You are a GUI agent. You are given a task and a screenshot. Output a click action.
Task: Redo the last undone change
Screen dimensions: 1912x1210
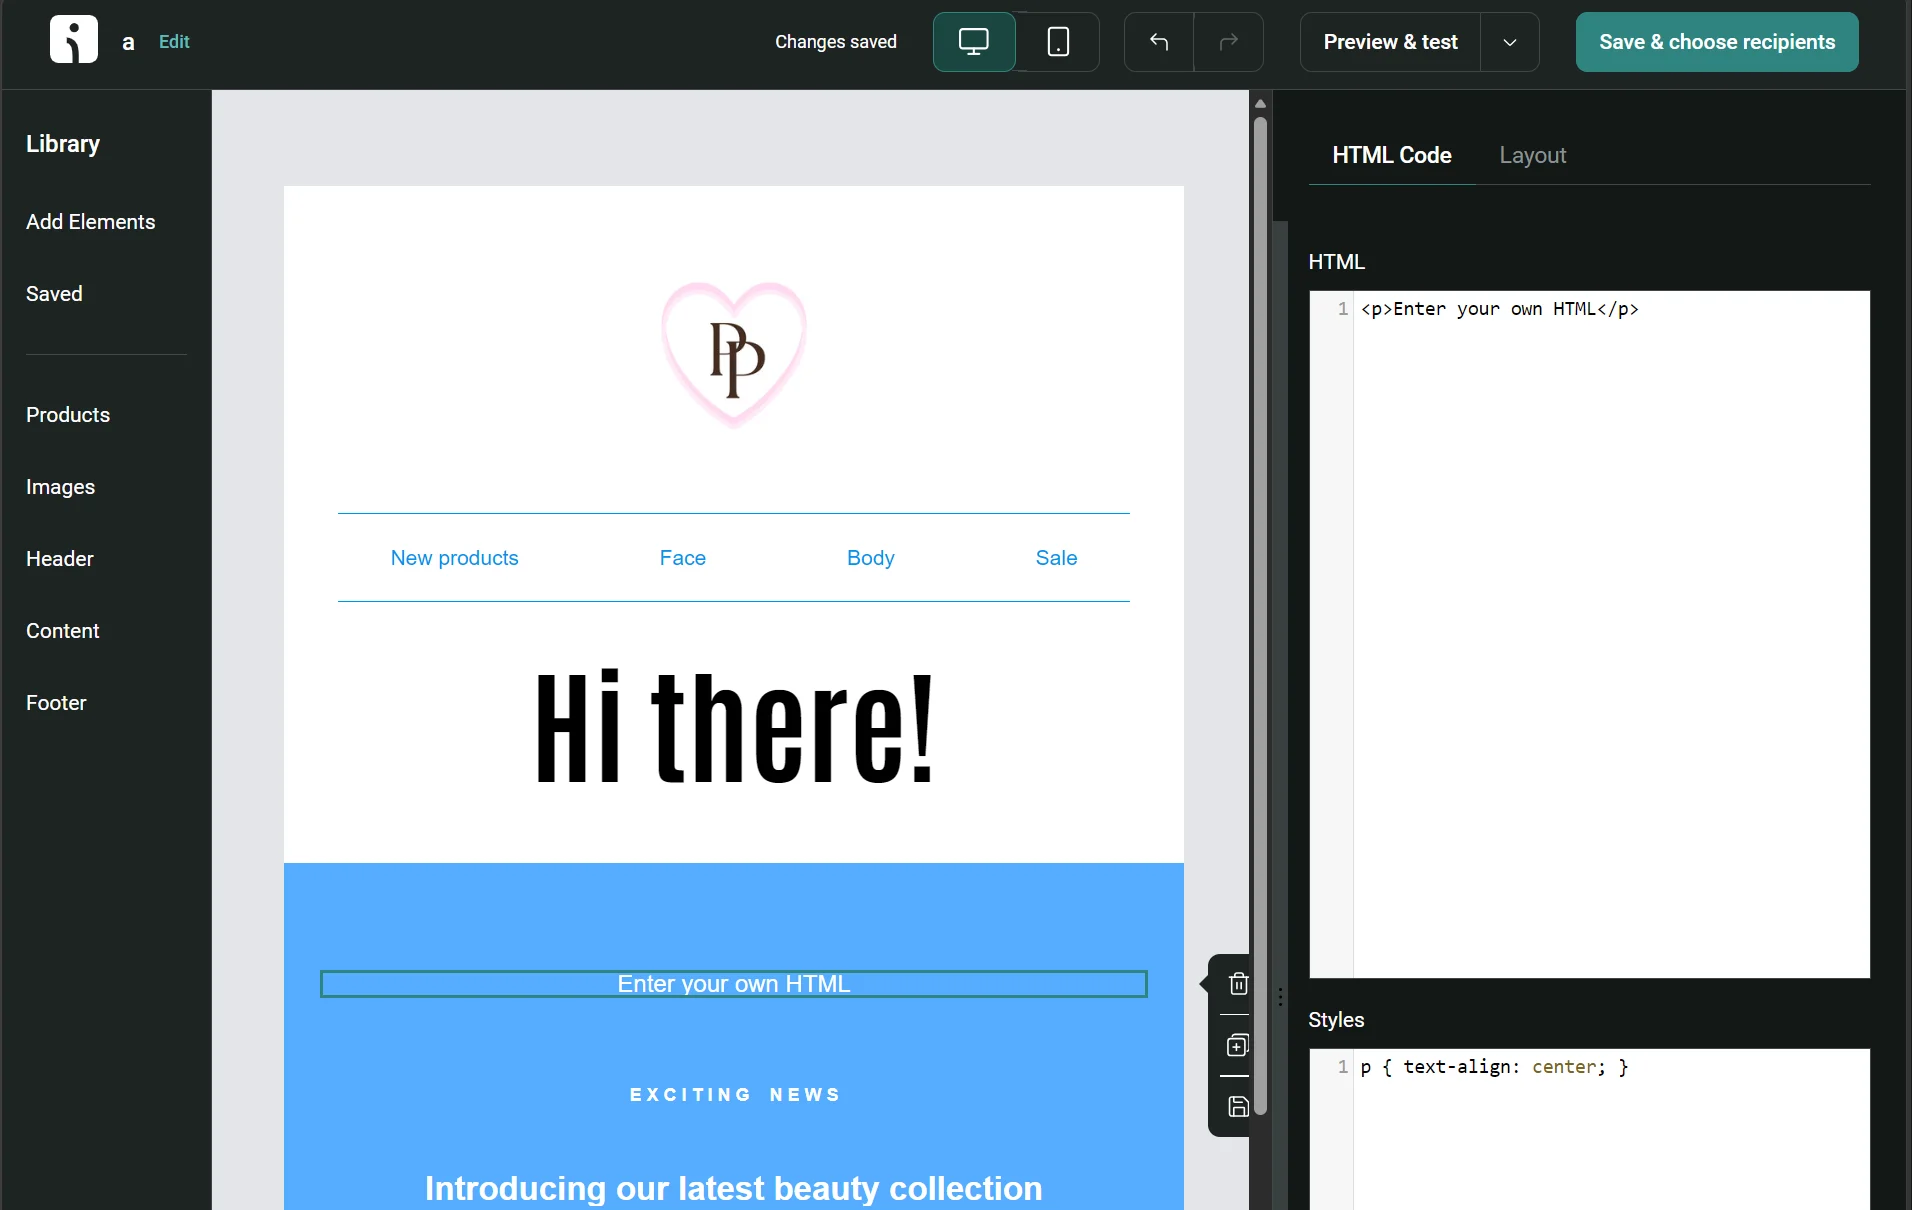pos(1229,42)
